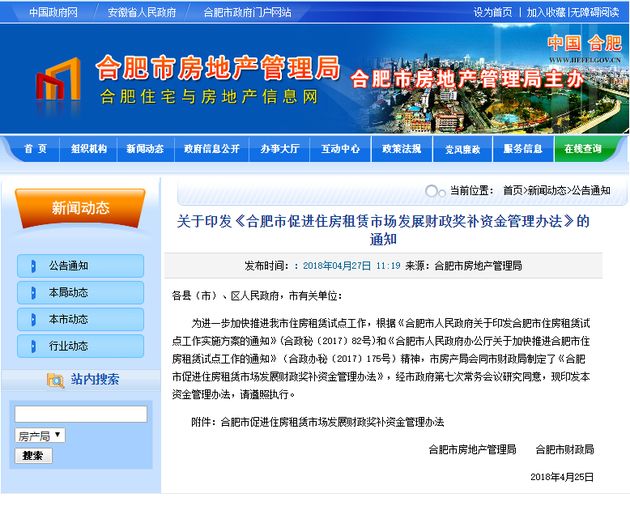The width and height of the screenshot is (630, 506).
Task: Select 行业动态 in the sidebar
Action: (x=80, y=346)
